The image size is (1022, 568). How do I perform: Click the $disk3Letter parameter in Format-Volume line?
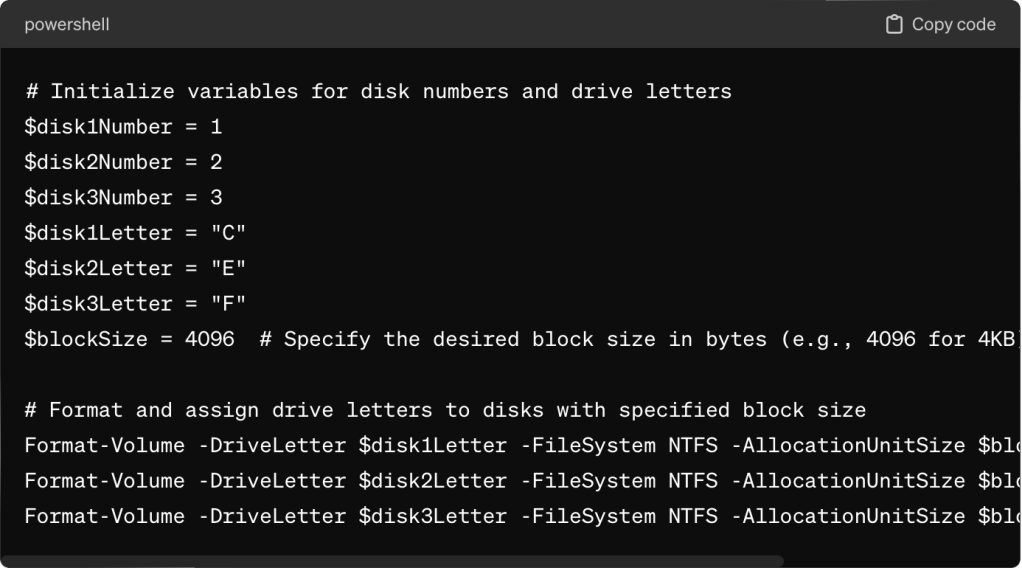click(x=432, y=516)
